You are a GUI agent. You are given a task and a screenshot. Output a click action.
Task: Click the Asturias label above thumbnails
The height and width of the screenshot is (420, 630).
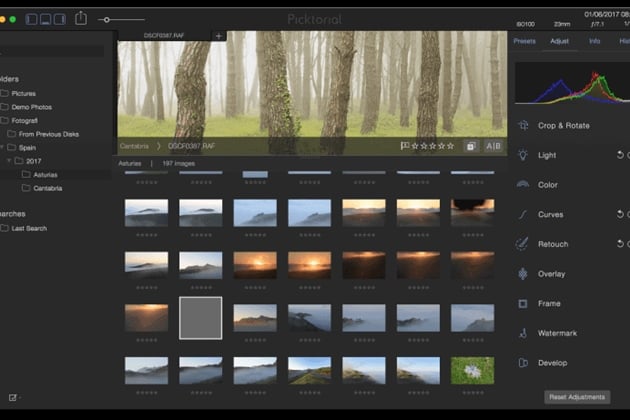point(130,164)
